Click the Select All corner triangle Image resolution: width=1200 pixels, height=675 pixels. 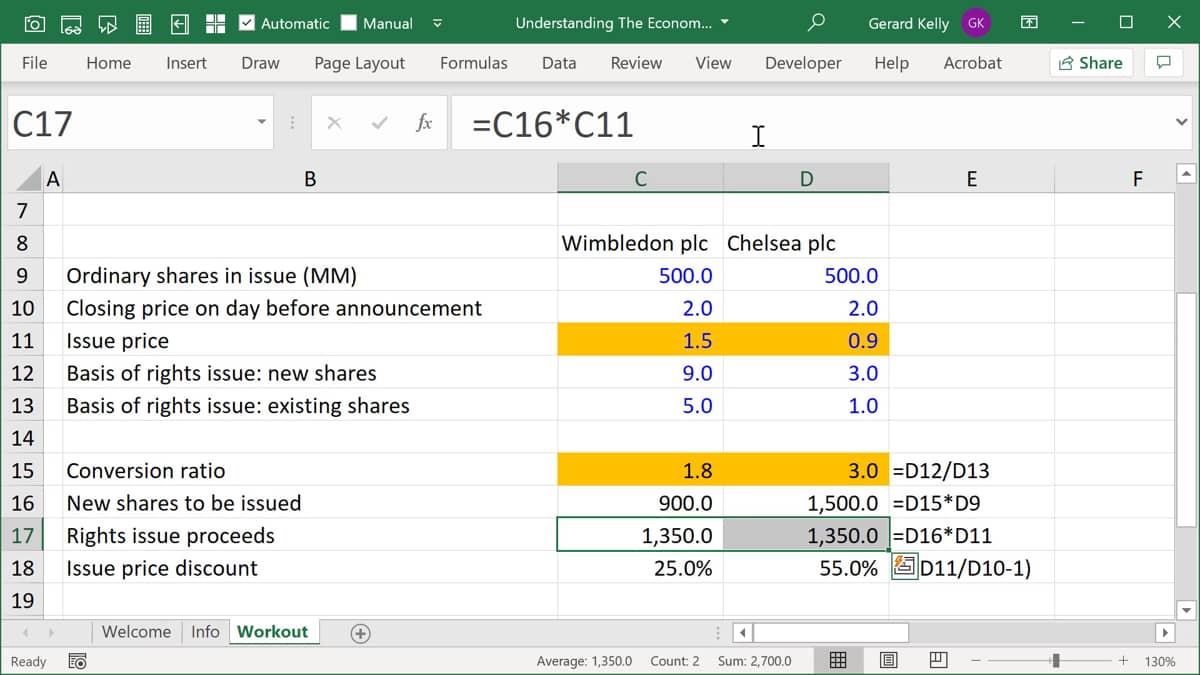[30, 179]
